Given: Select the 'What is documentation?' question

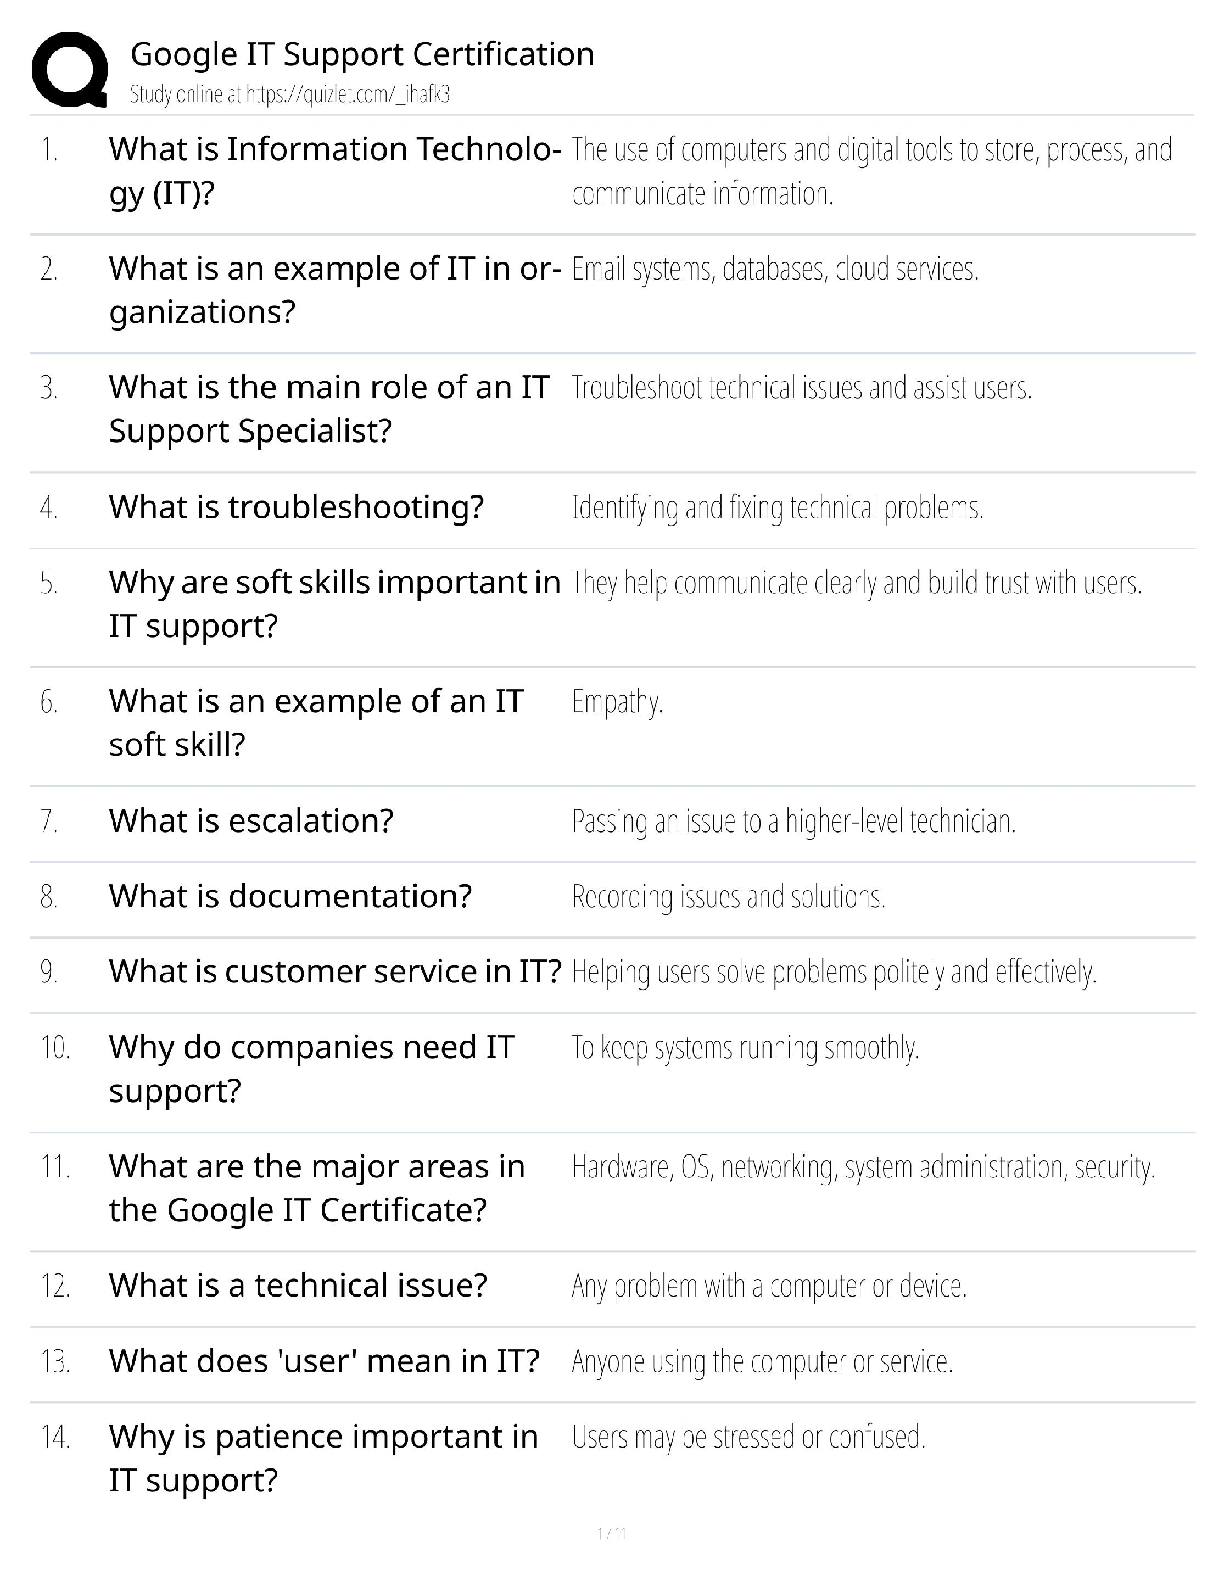Looking at the screenshot, I should (290, 896).
